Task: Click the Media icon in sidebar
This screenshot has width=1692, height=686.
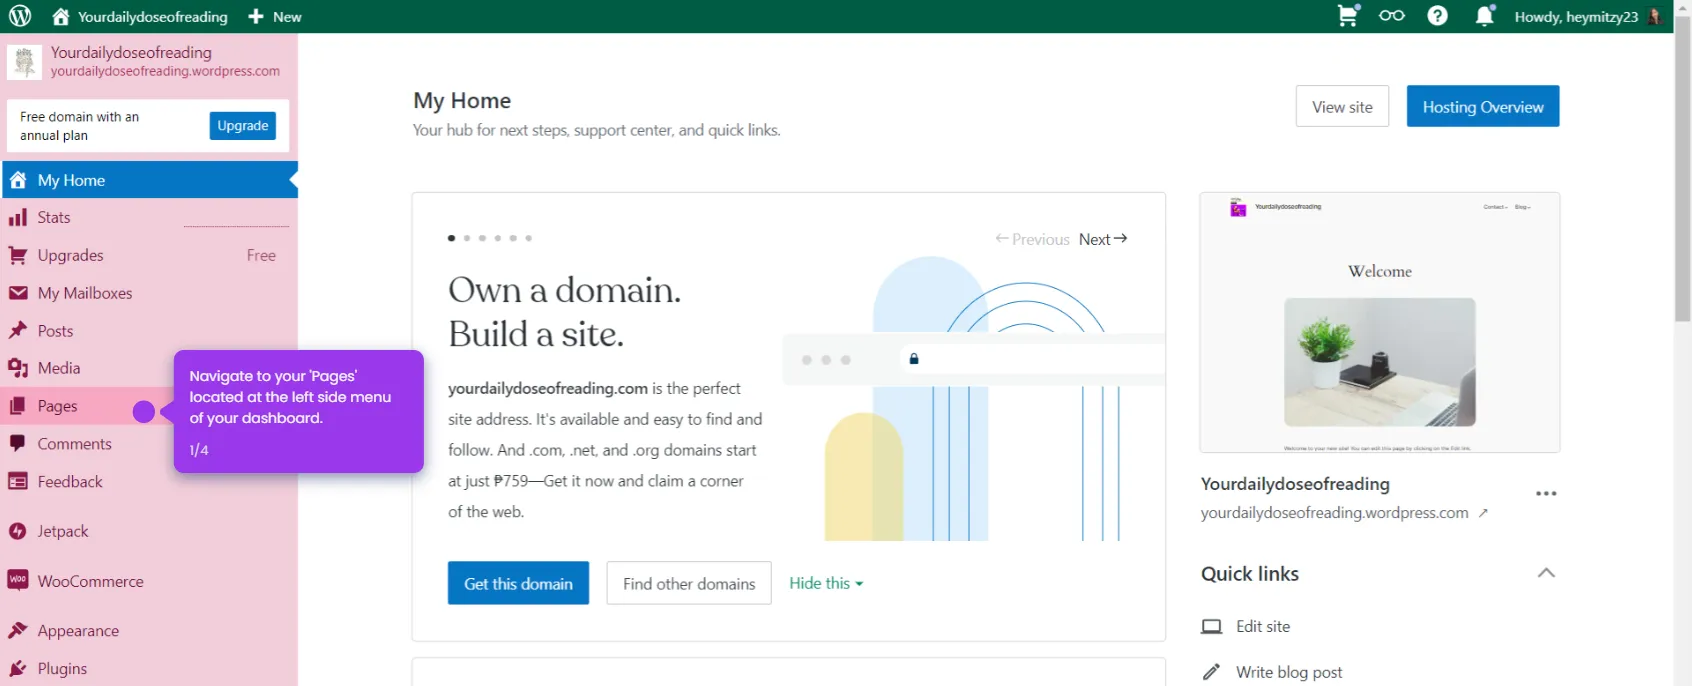Action: [18, 368]
